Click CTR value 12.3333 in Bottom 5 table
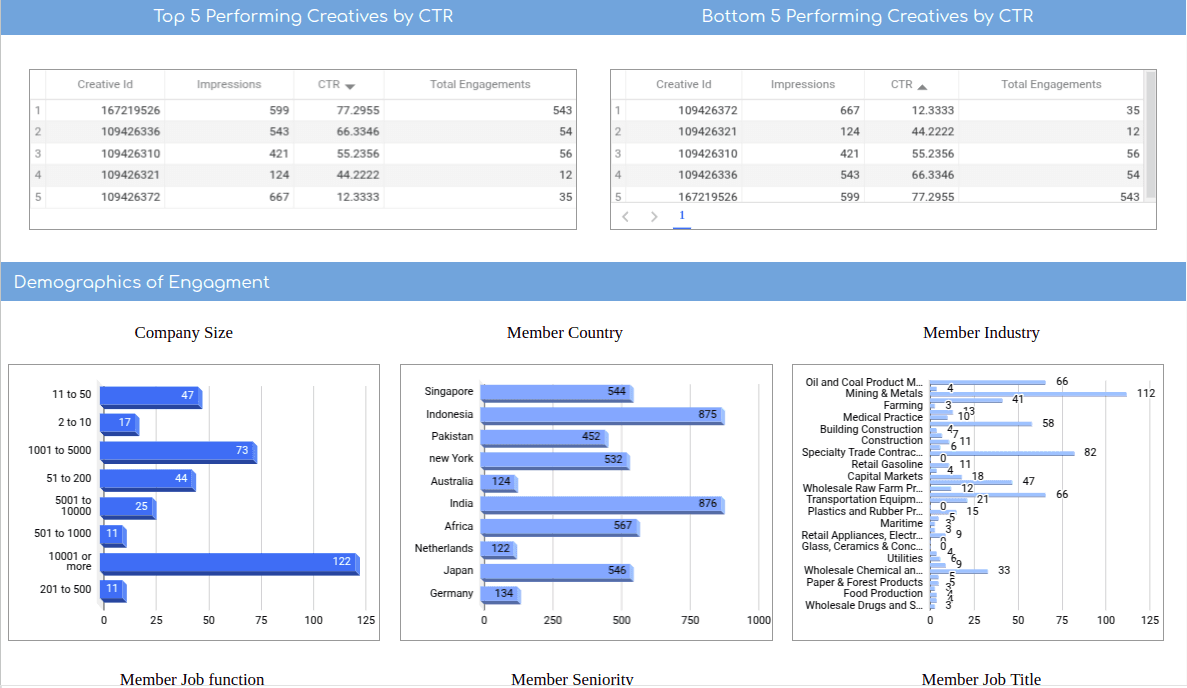Image resolution: width=1187 pixels, height=688 pixels. tap(933, 110)
